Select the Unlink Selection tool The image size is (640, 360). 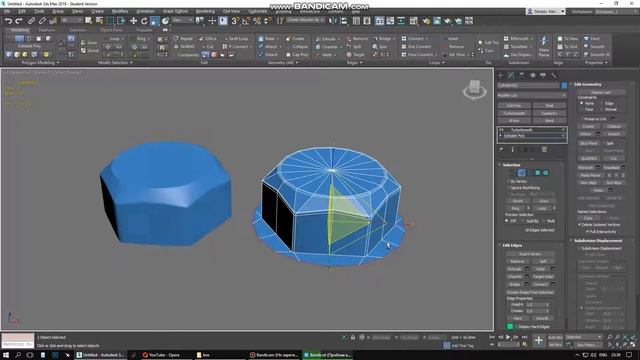(x=42, y=21)
